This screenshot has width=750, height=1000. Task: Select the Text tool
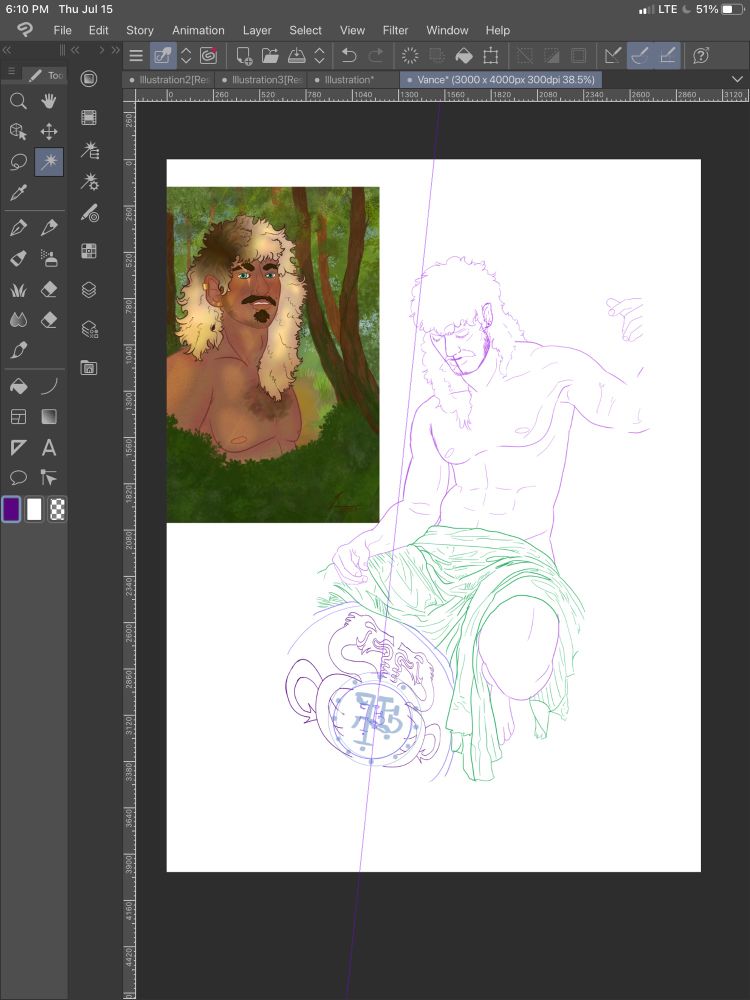[x=49, y=447]
